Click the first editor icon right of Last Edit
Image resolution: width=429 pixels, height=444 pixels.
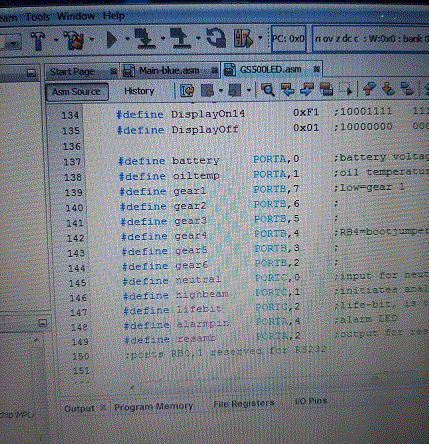(207, 90)
